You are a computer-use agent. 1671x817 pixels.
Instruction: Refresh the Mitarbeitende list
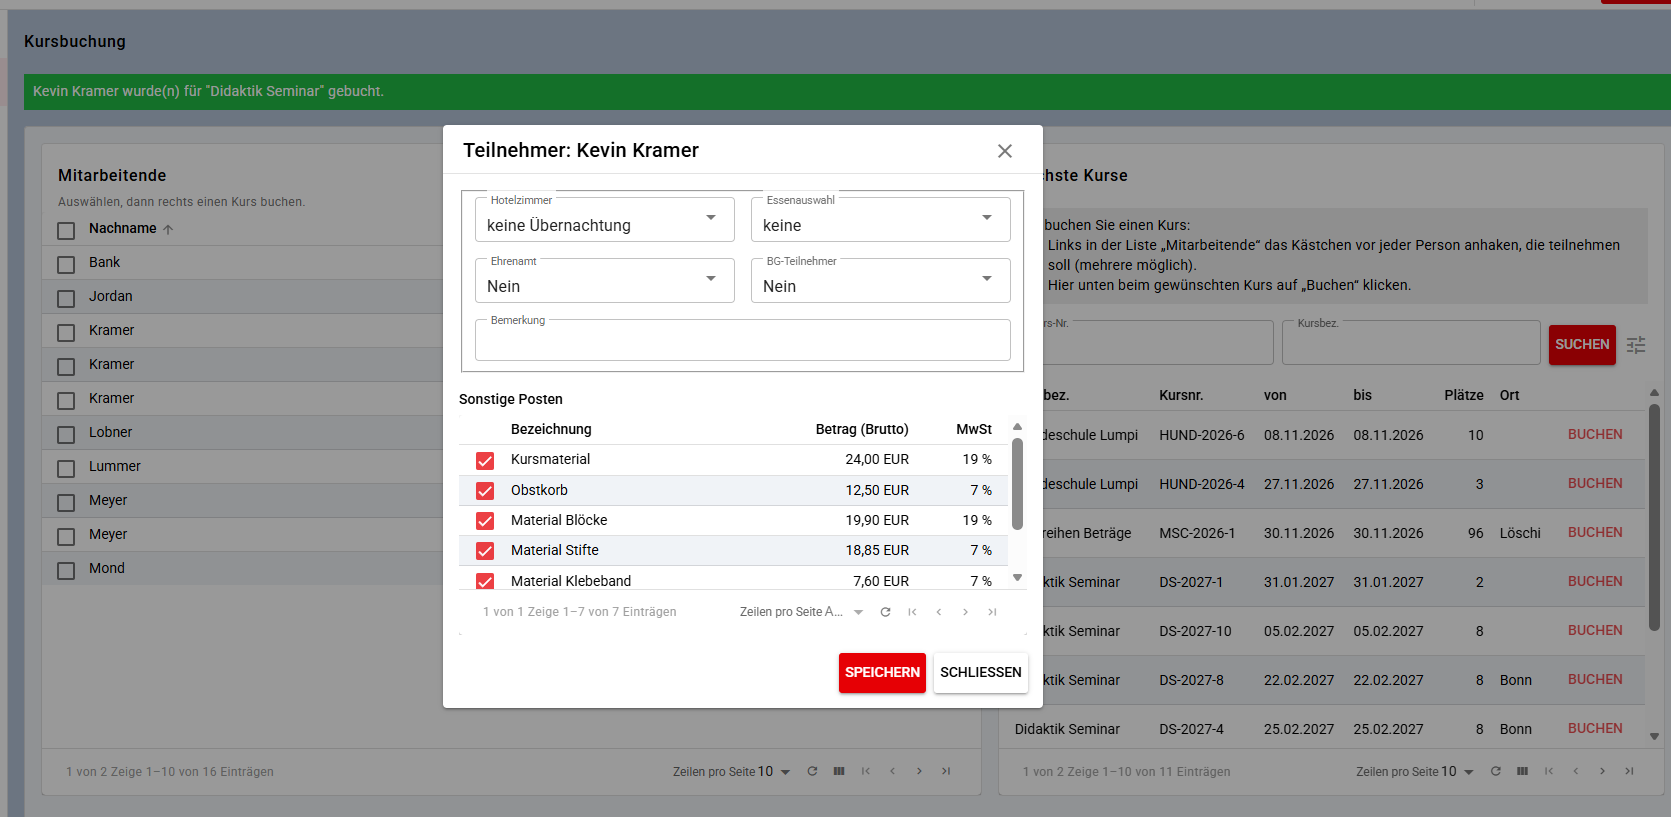[x=812, y=771]
